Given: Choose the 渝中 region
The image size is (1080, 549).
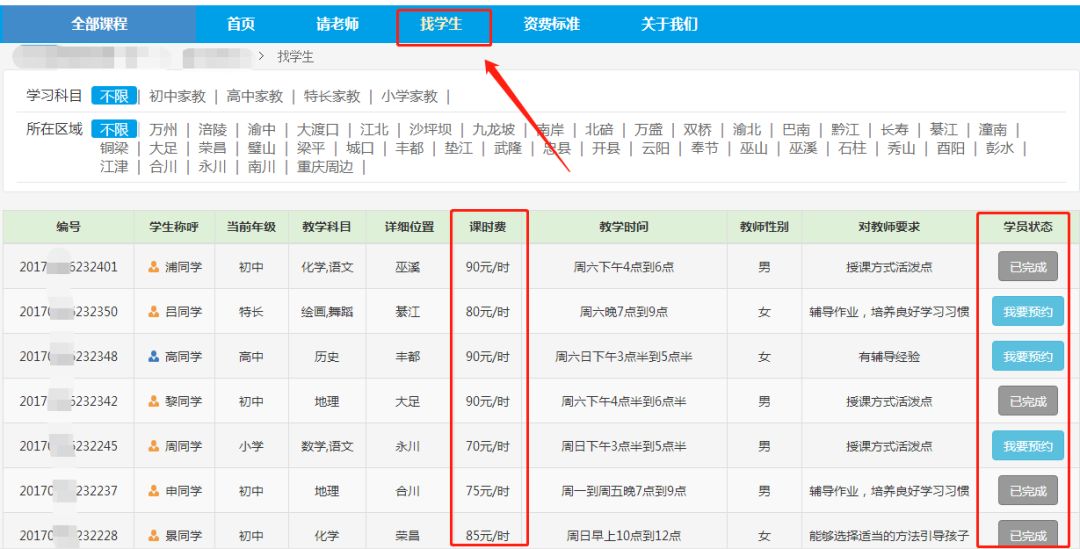Looking at the screenshot, I should [x=262, y=130].
